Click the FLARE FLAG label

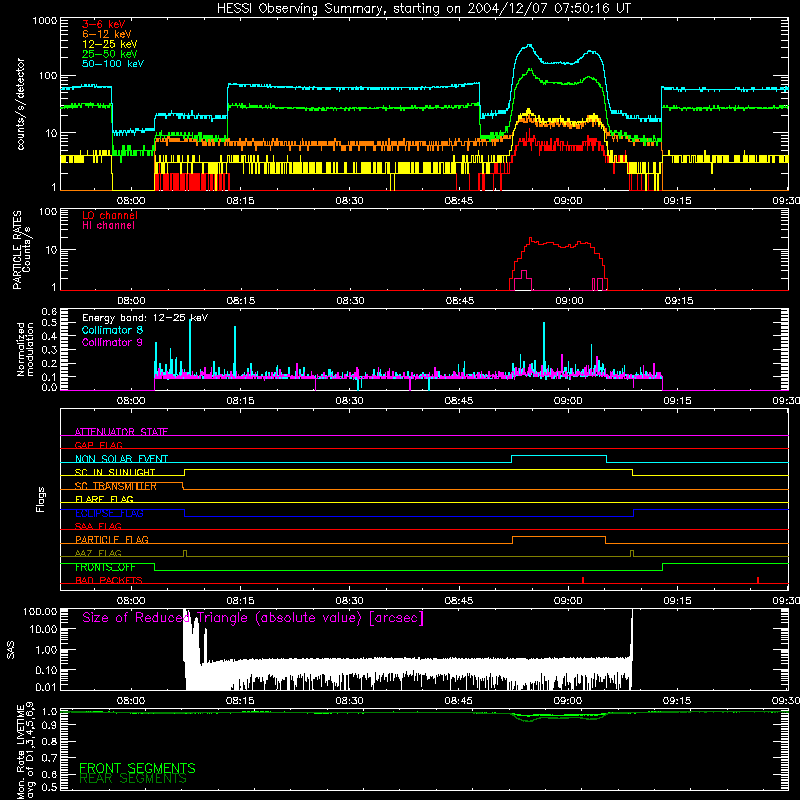point(104,499)
